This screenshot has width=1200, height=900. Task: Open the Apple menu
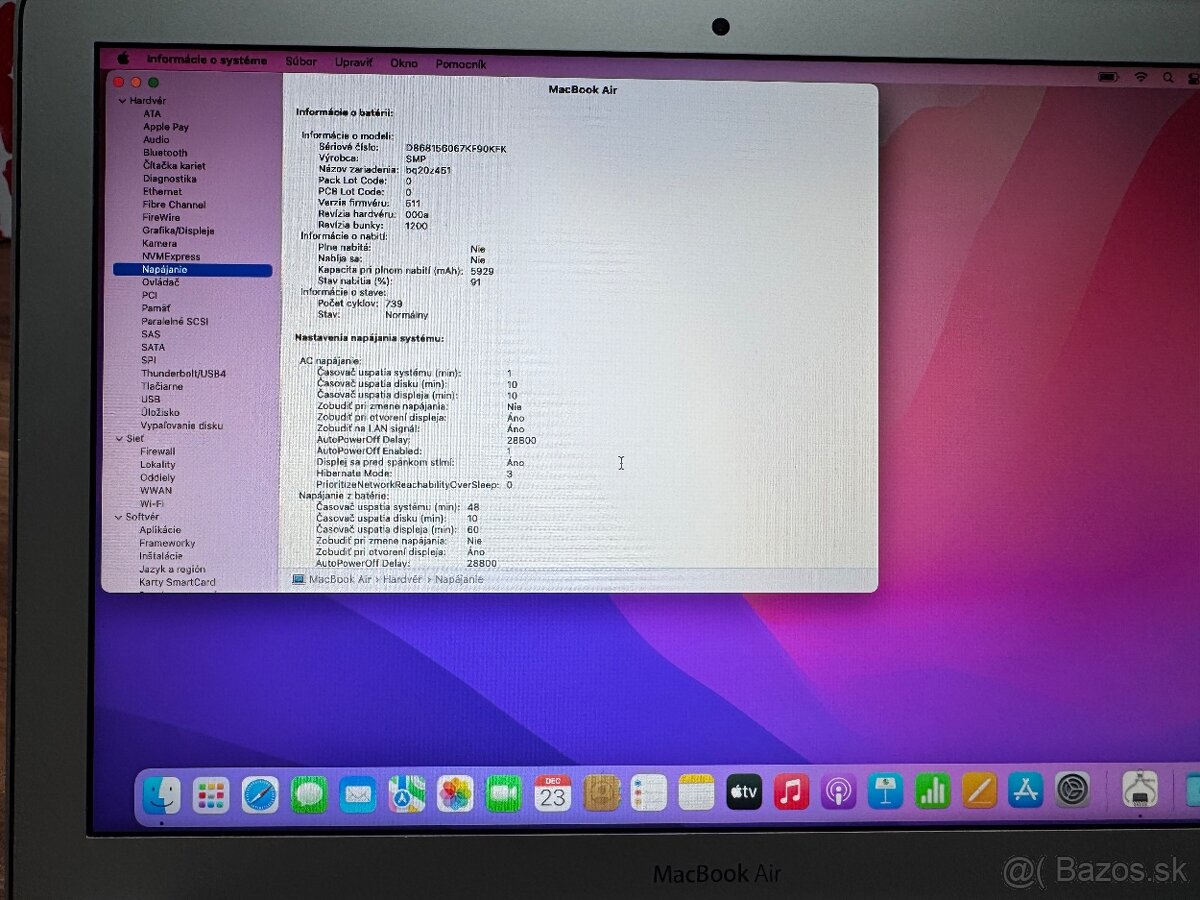[x=122, y=60]
